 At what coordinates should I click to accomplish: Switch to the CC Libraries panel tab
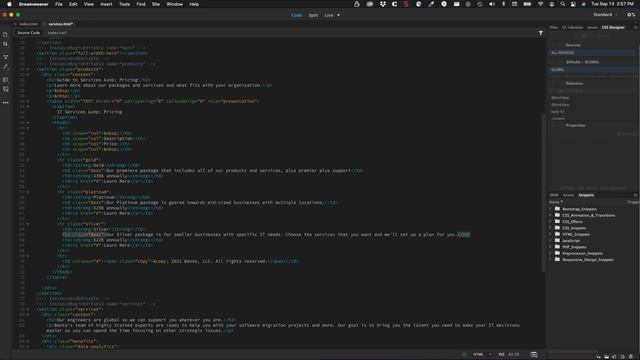[573, 27]
